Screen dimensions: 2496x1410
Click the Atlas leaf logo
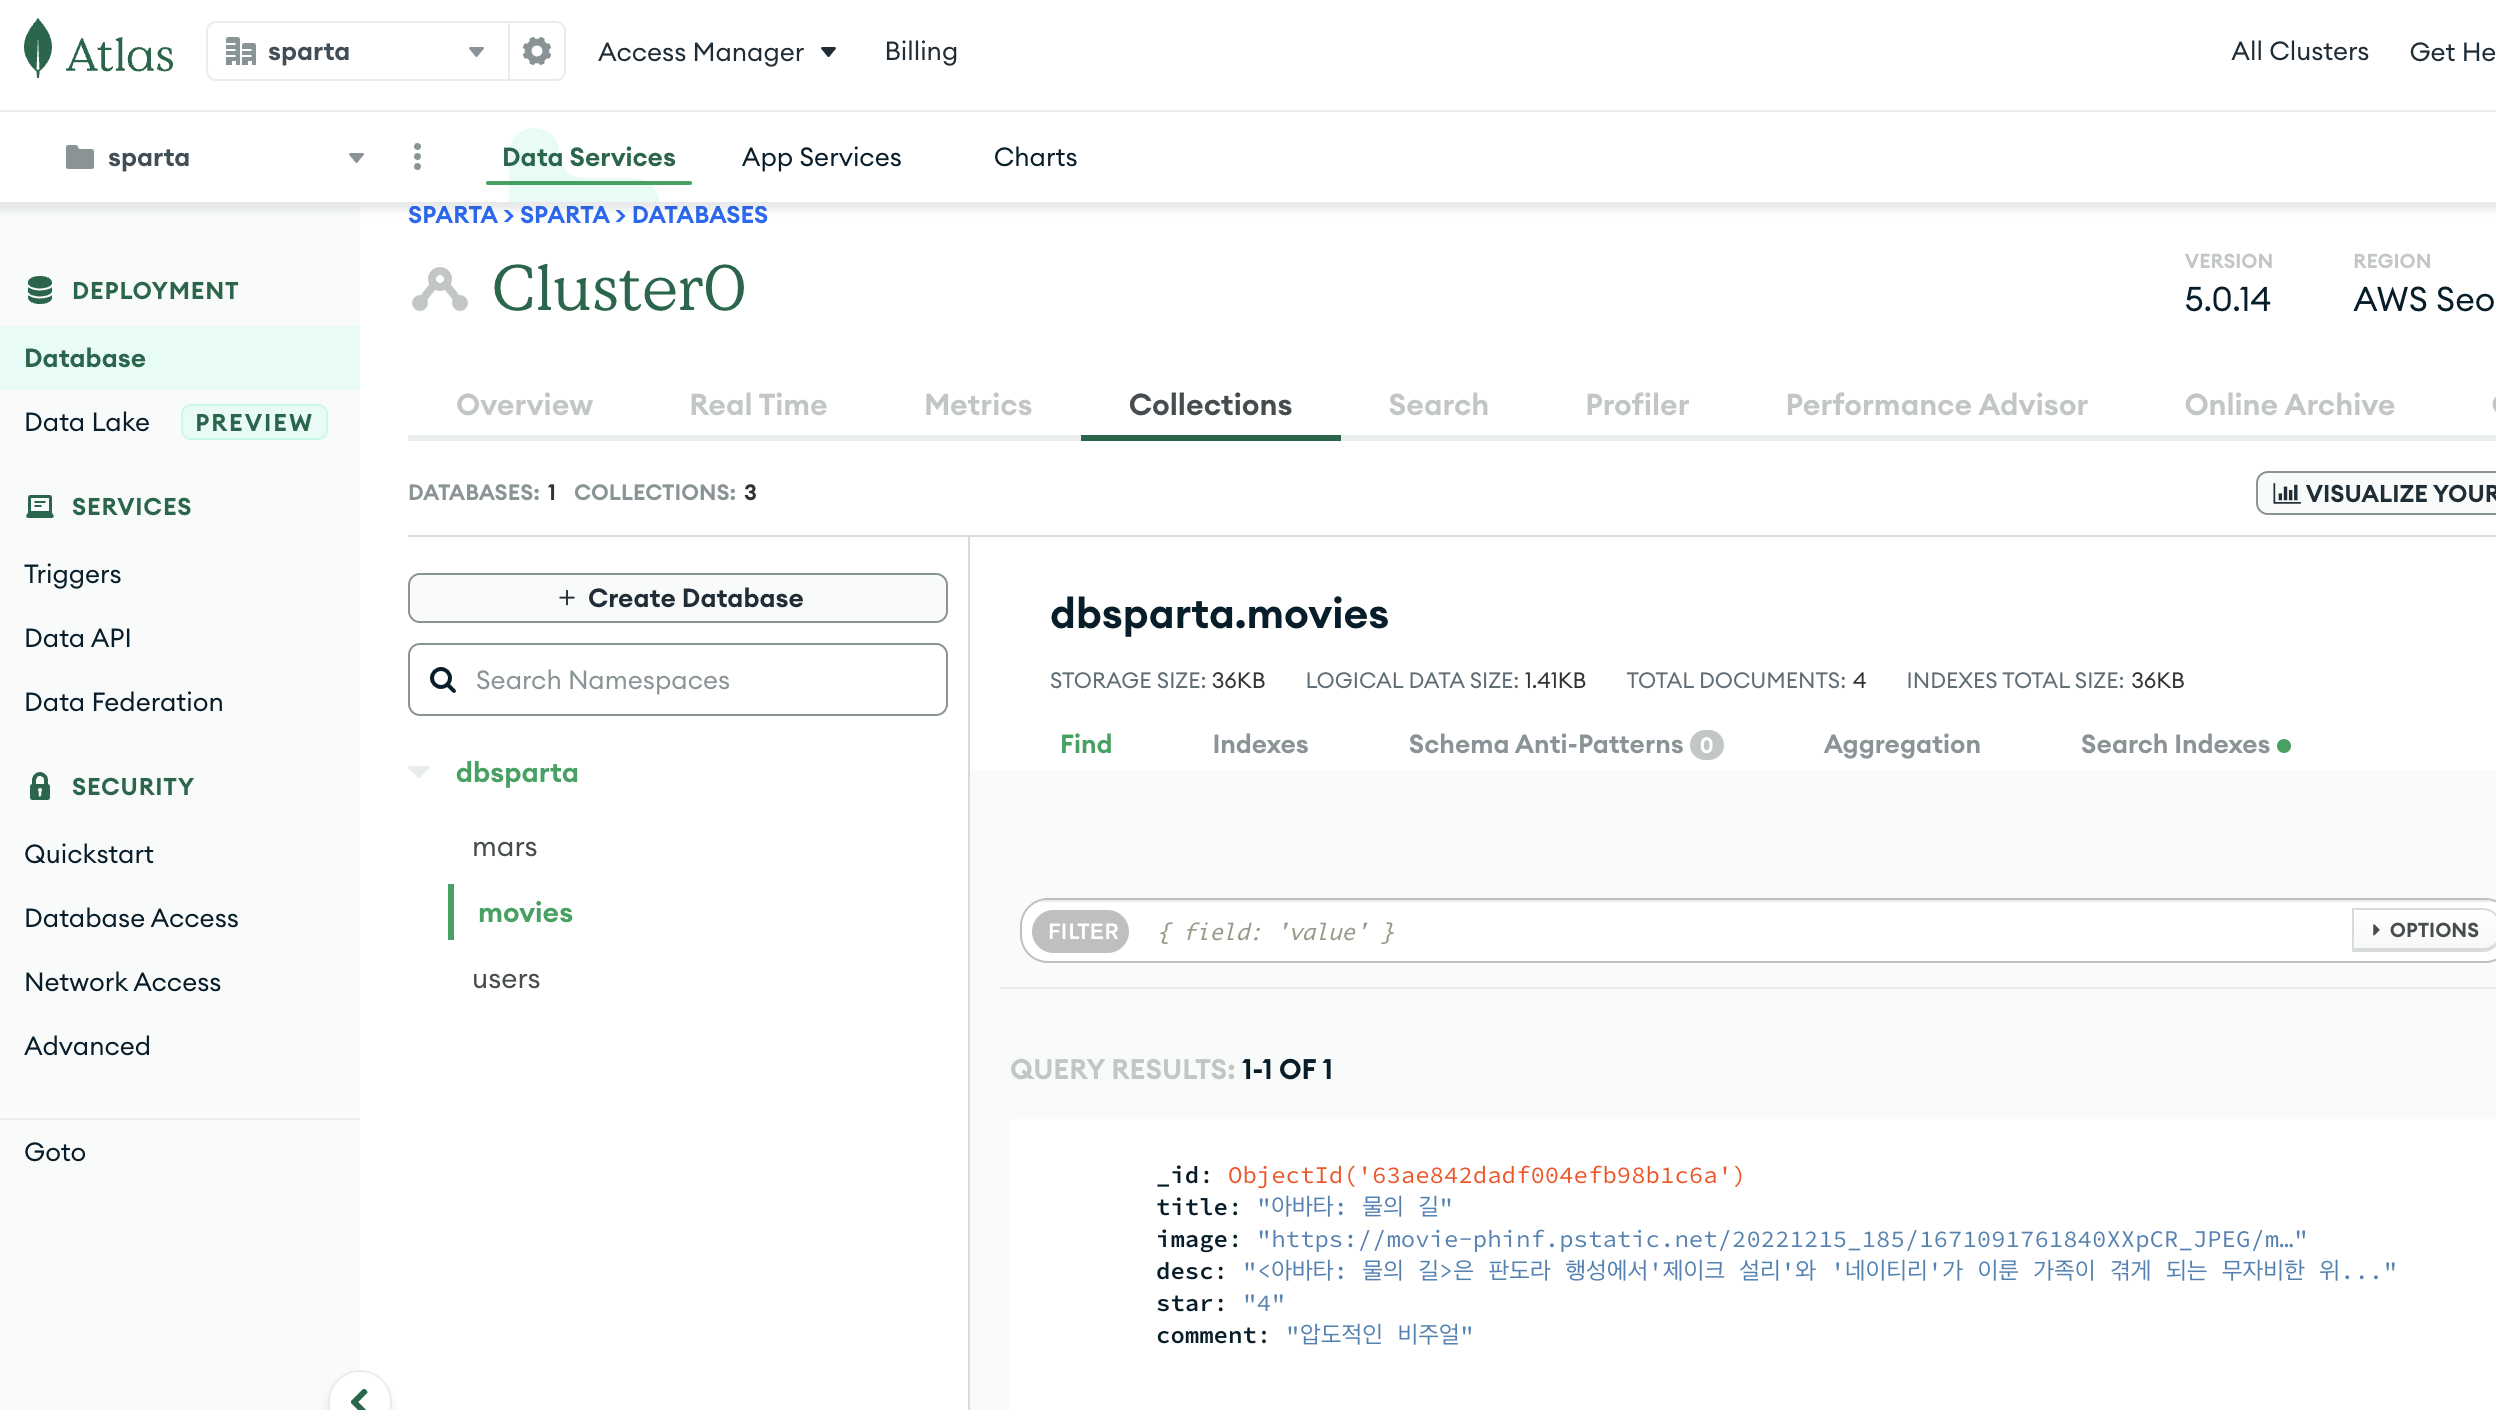pyautogui.click(x=38, y=49)
